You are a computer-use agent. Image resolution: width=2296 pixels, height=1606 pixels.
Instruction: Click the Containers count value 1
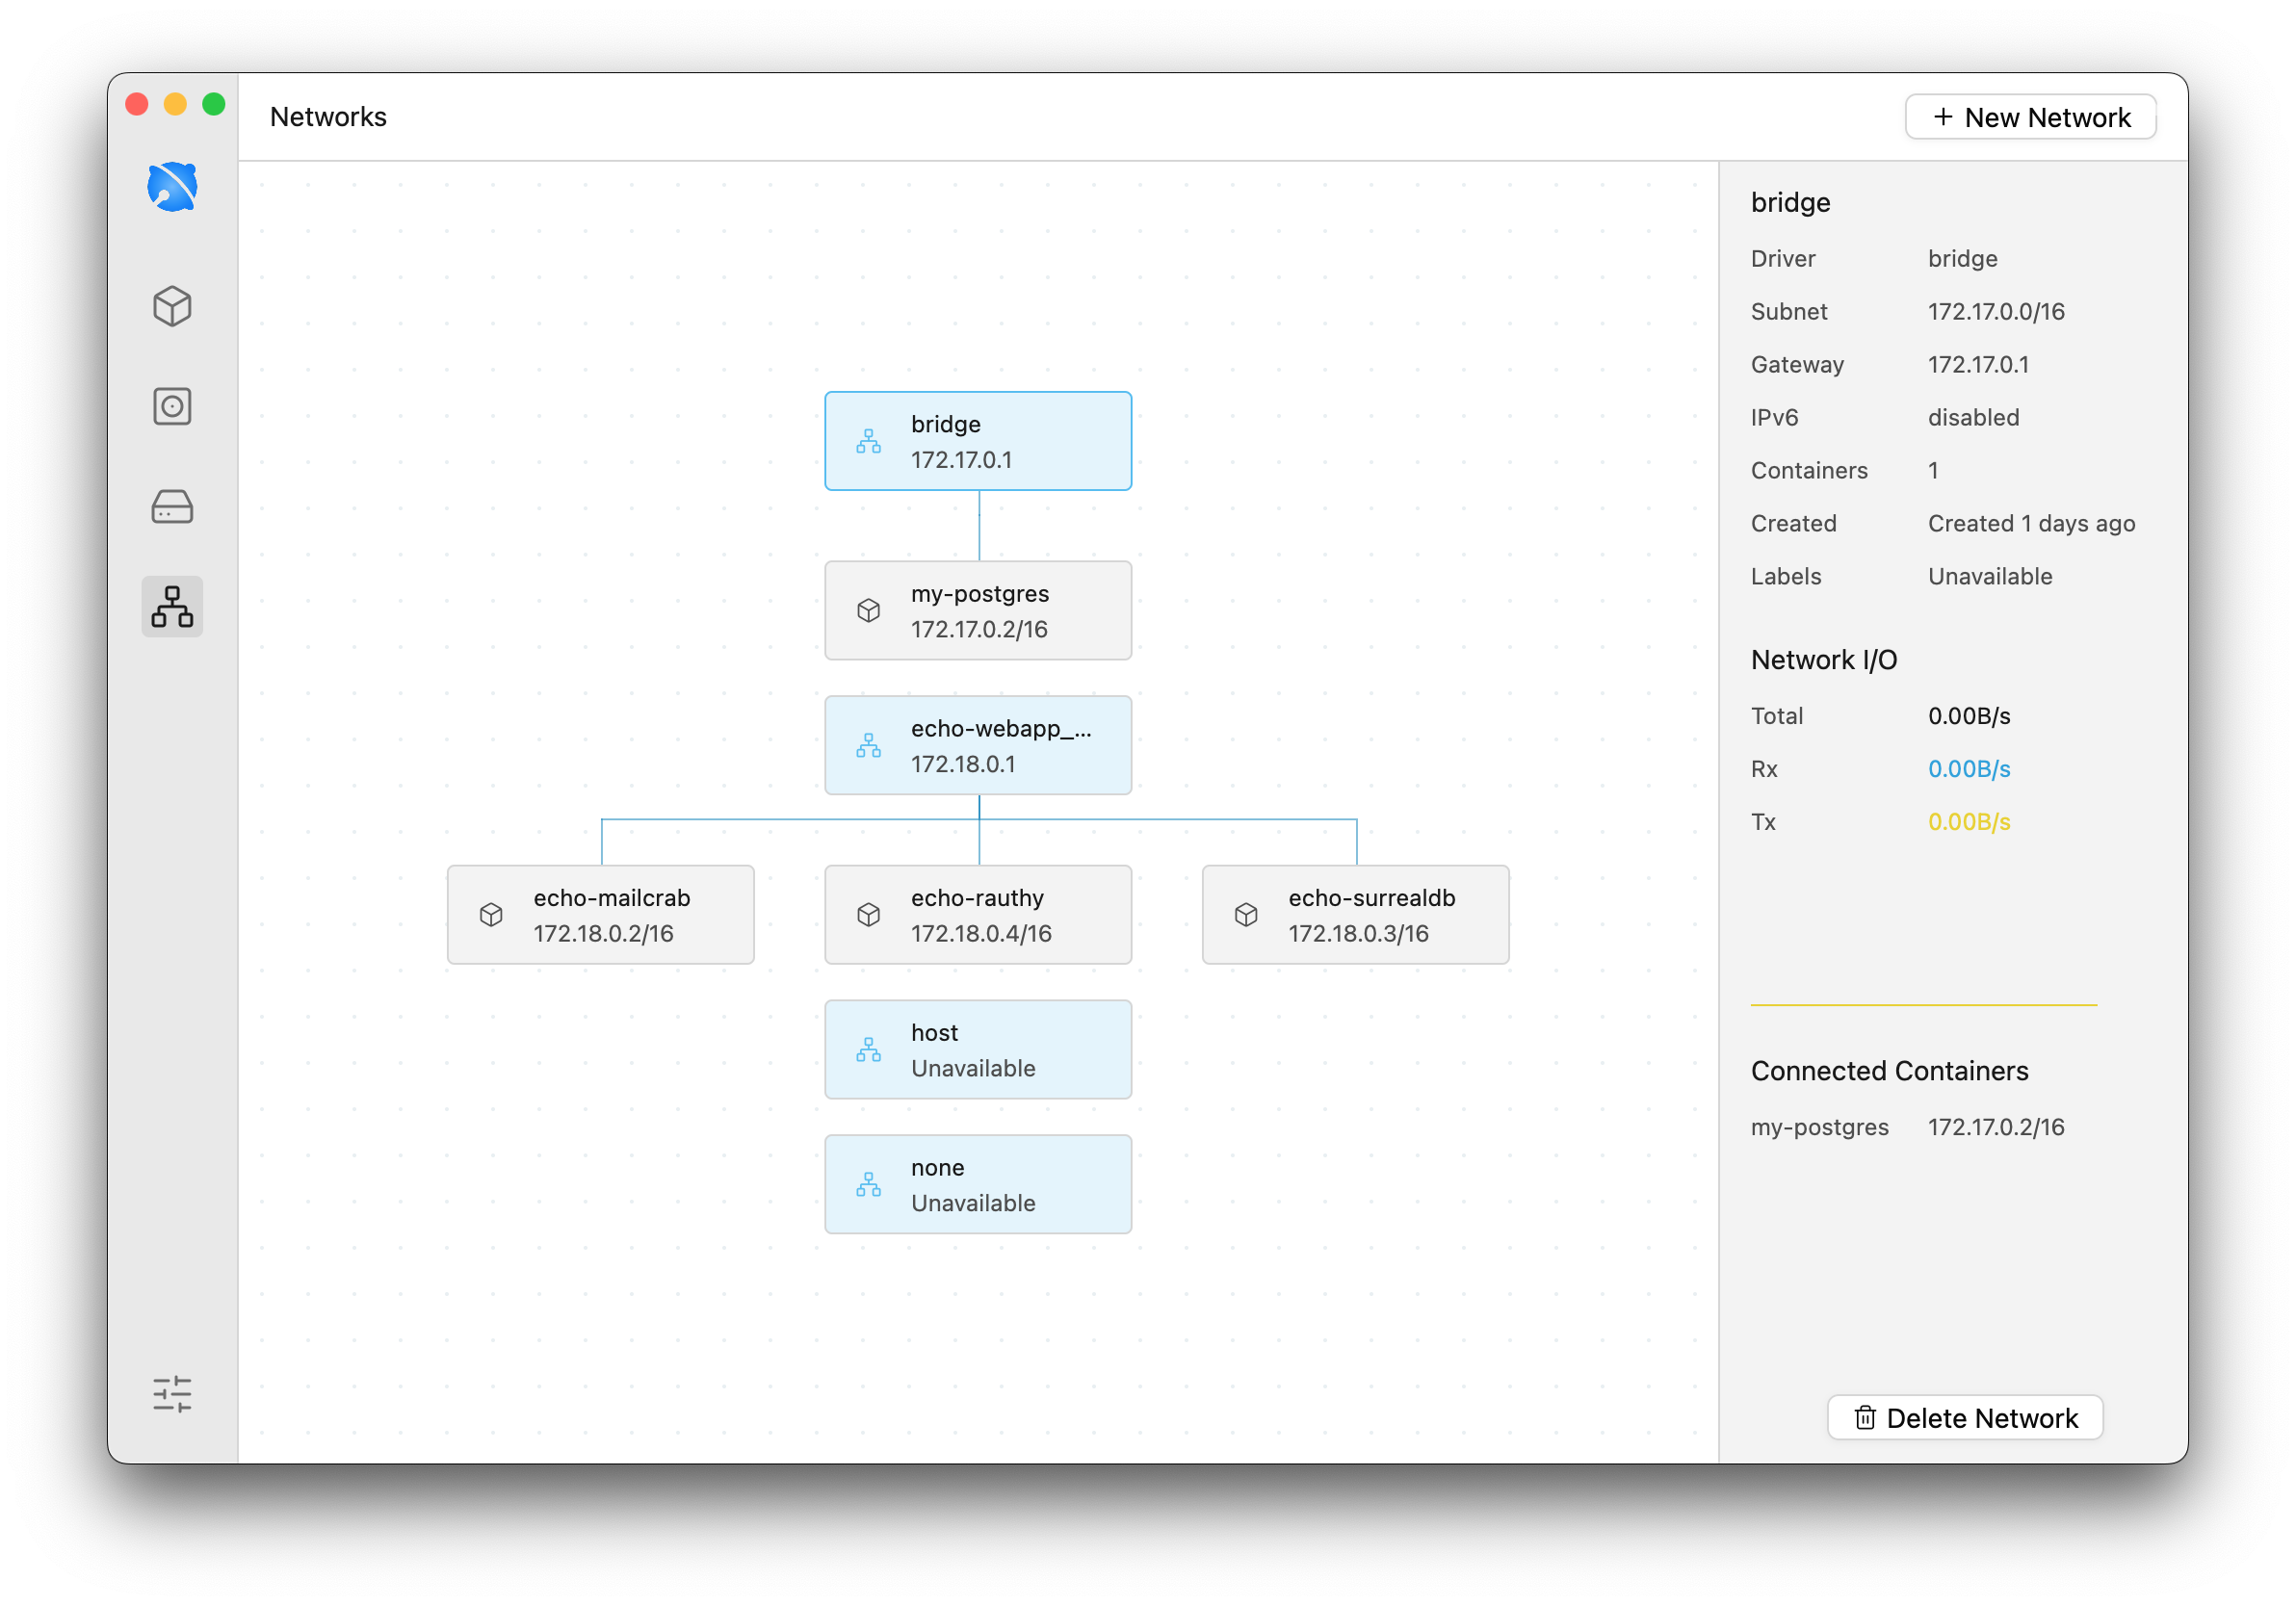point(1933,470)
